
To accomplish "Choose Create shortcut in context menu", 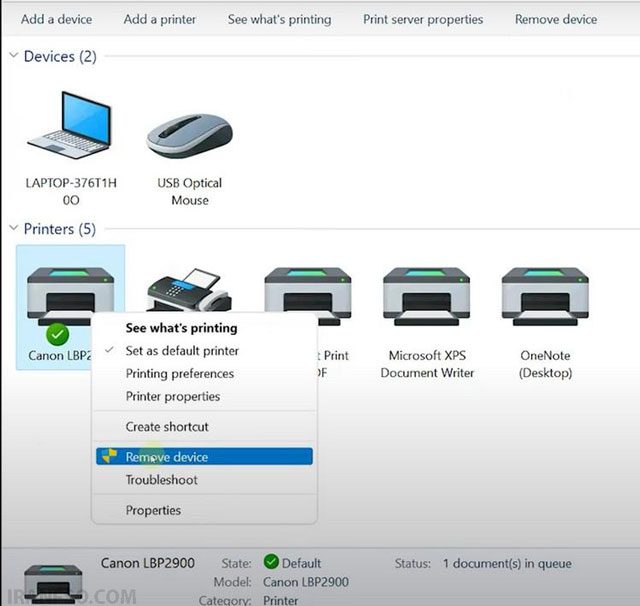I will tap(204, 427).
